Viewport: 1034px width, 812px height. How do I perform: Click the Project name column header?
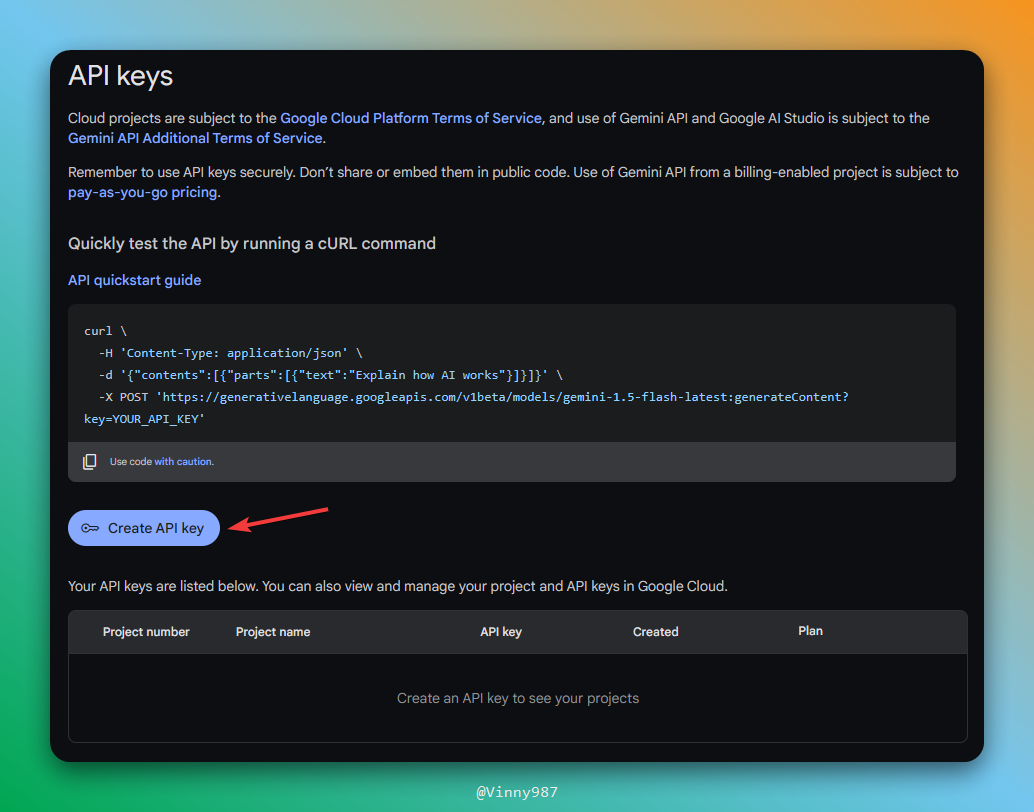[272, 632]
